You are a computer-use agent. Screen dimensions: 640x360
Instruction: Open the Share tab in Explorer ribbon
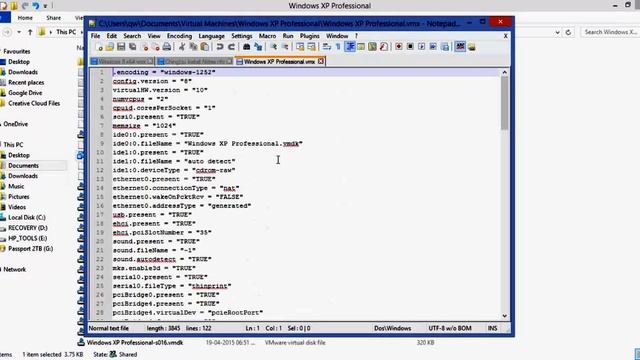coord(53,18)
